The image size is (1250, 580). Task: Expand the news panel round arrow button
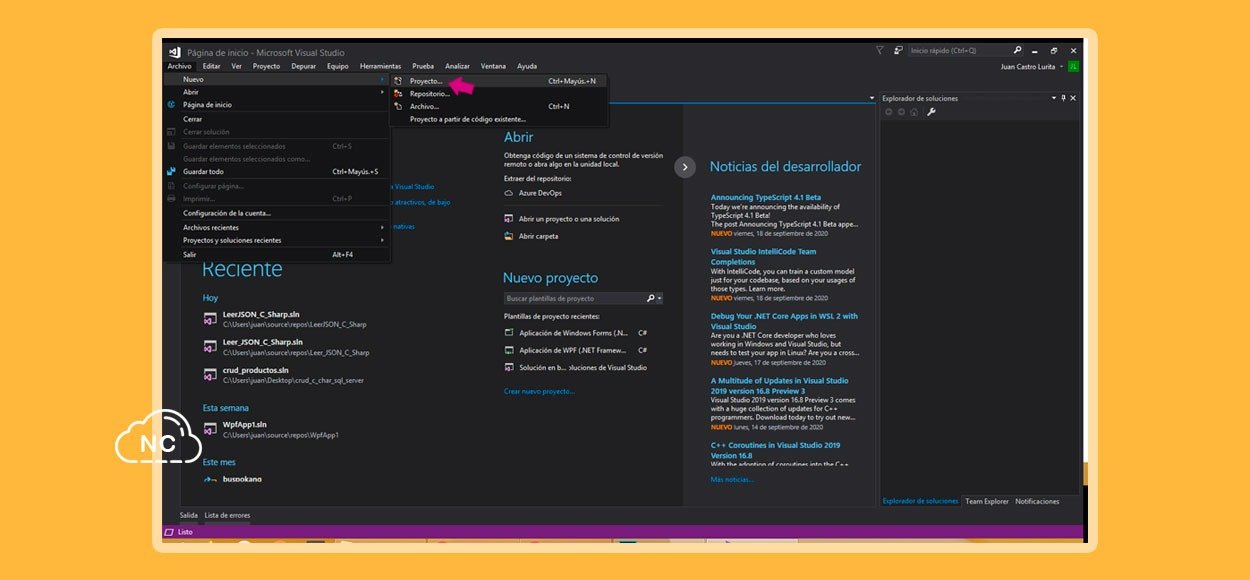point(685,167)
